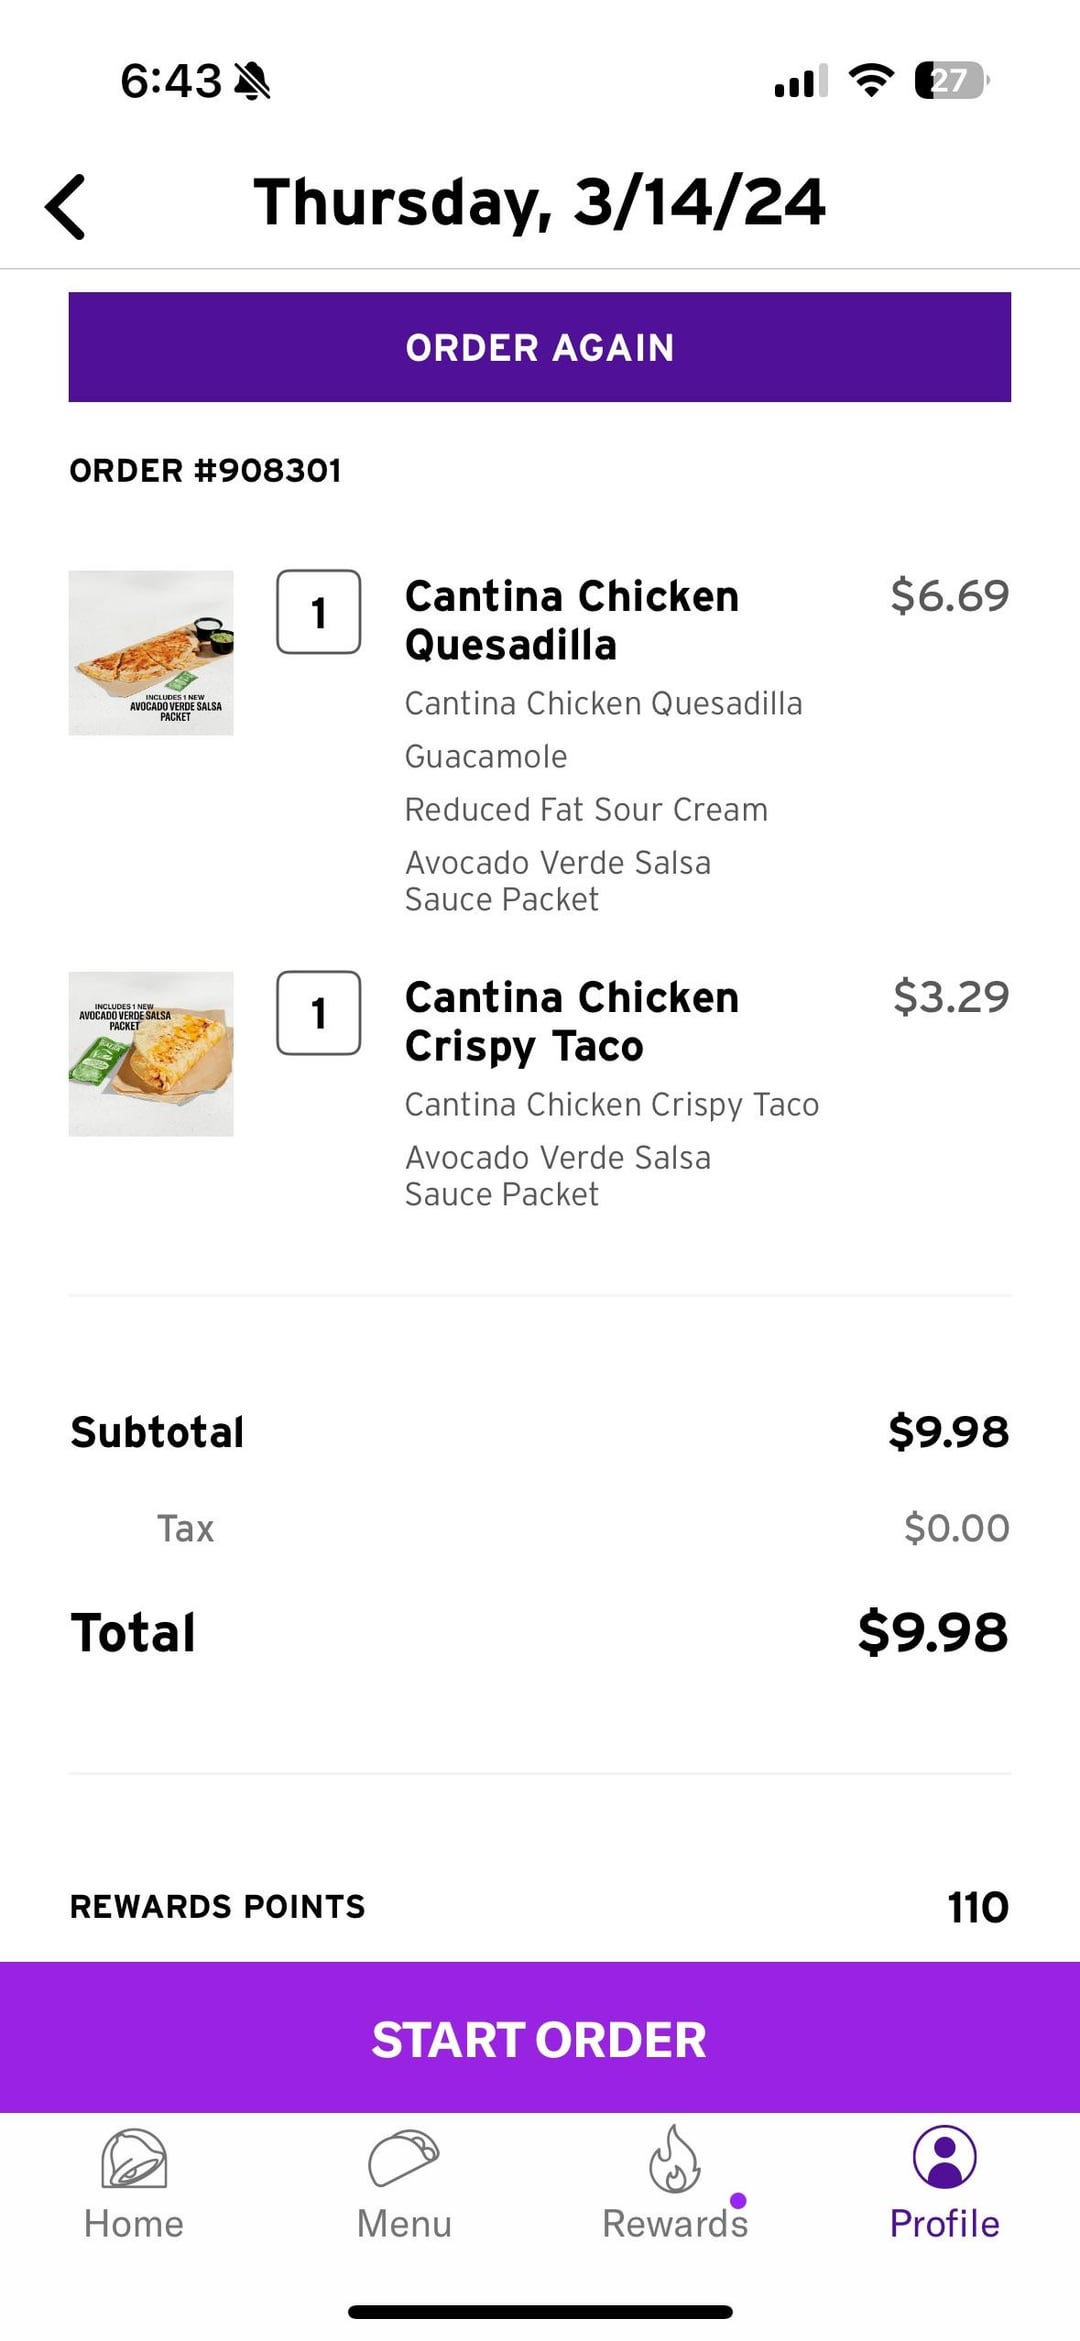Tap the cellular signal bars
The height and width of the screenshot is (2341, 1080).
coord(801,81)
